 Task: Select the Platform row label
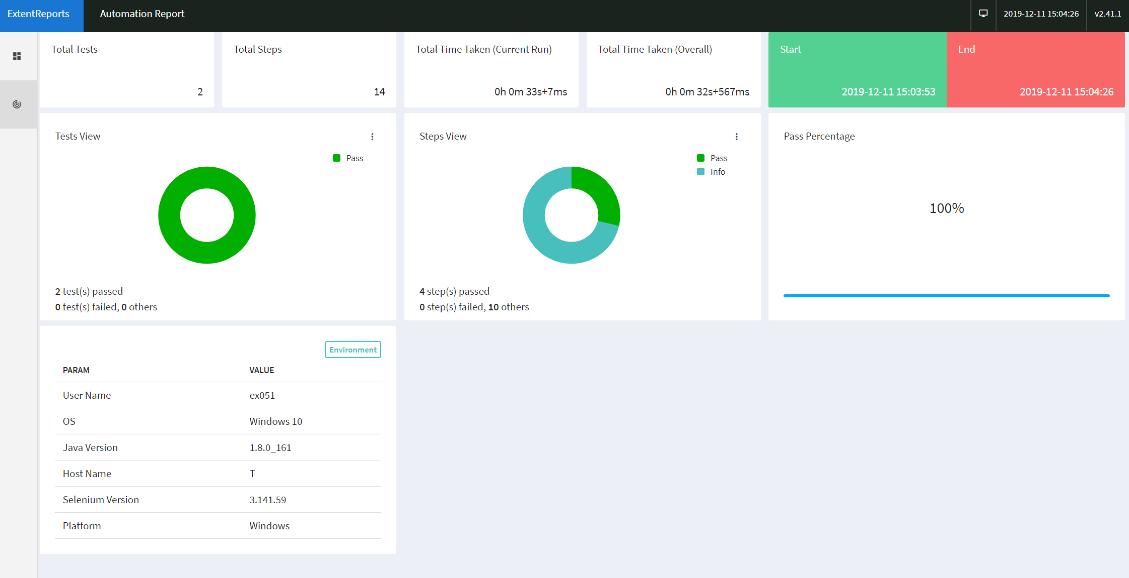coord(82,525)
